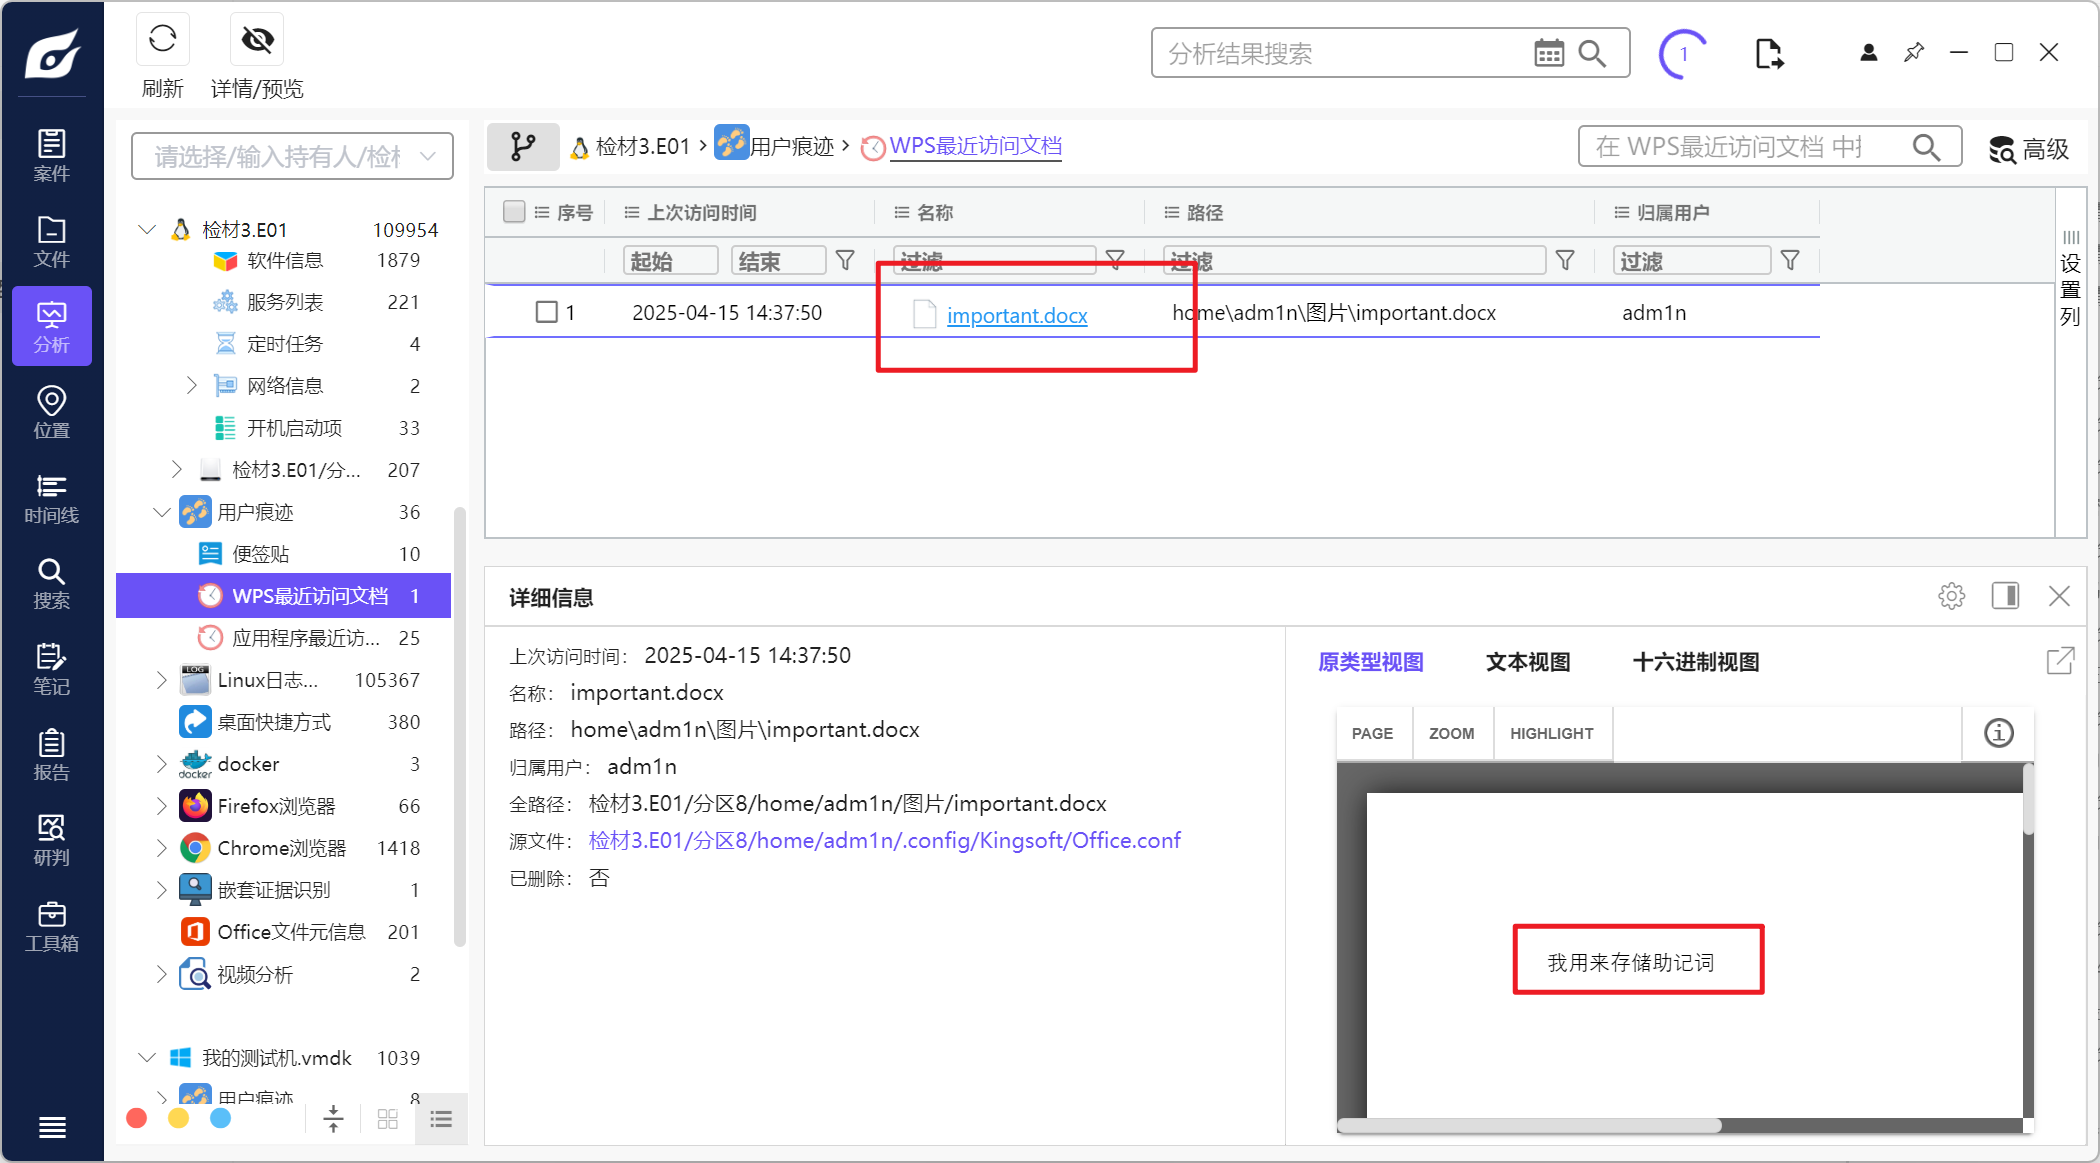Open detail panel settings gear

[1951, 597]
